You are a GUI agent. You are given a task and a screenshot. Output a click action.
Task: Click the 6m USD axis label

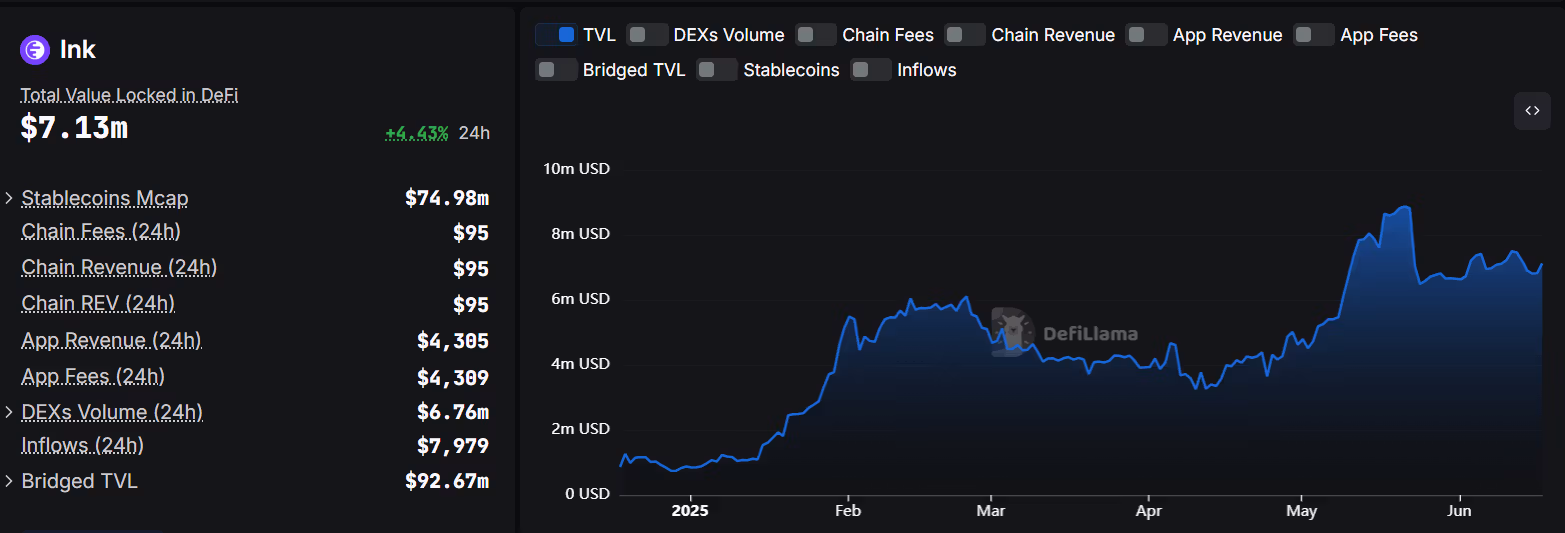point(580,299)
